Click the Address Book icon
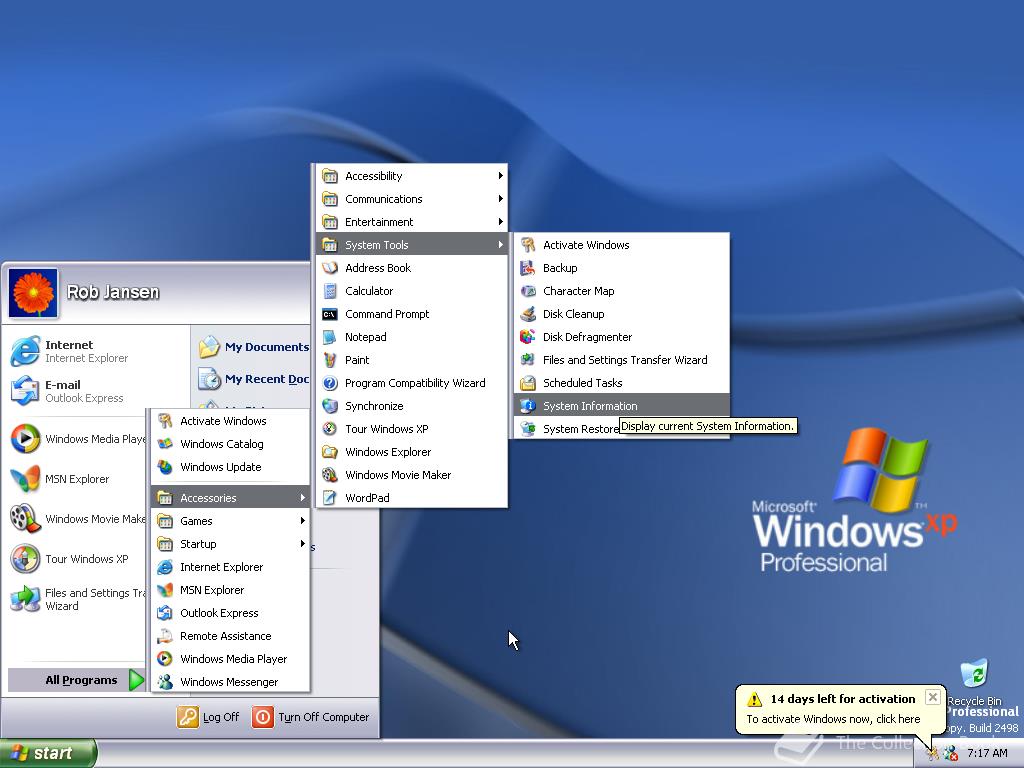This screenshot has width=1024, height=768. tap(330, 268)
